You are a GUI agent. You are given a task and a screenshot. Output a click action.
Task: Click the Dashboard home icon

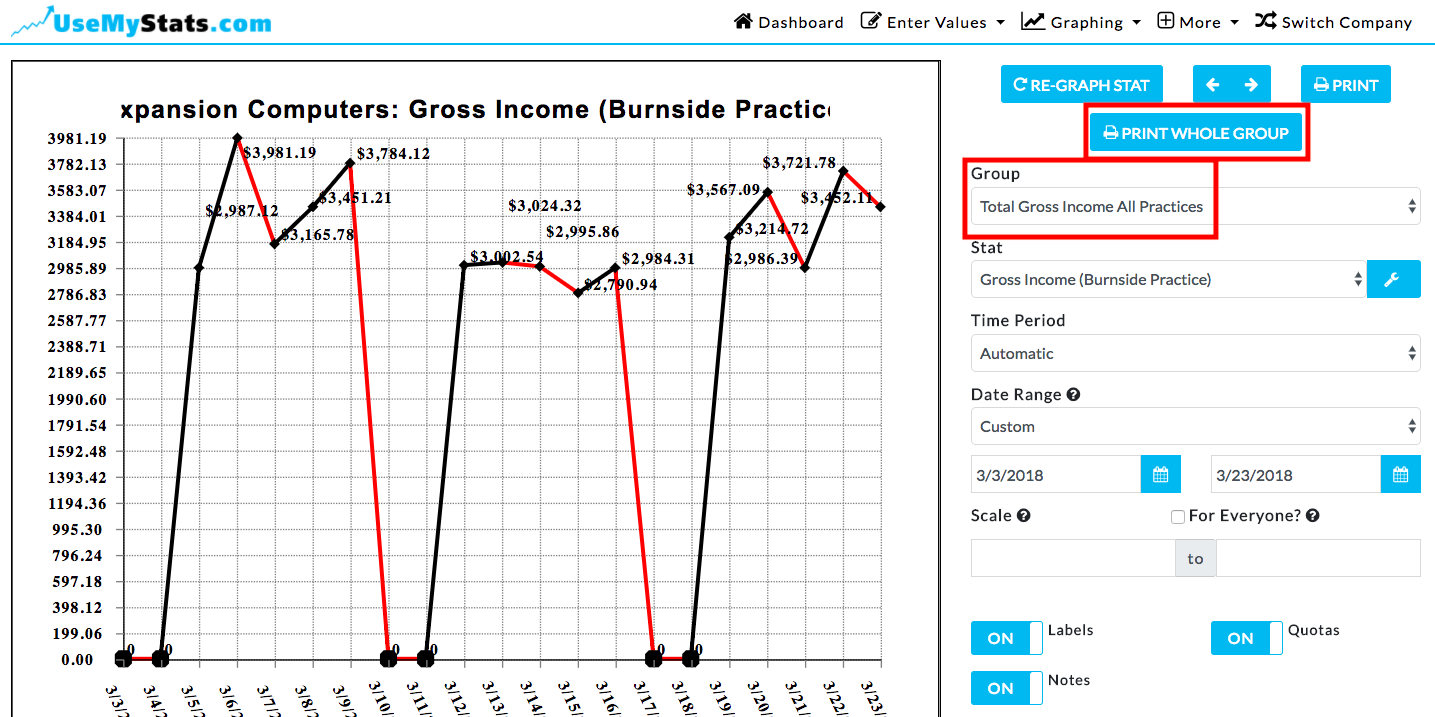click(x=743, y=21)
